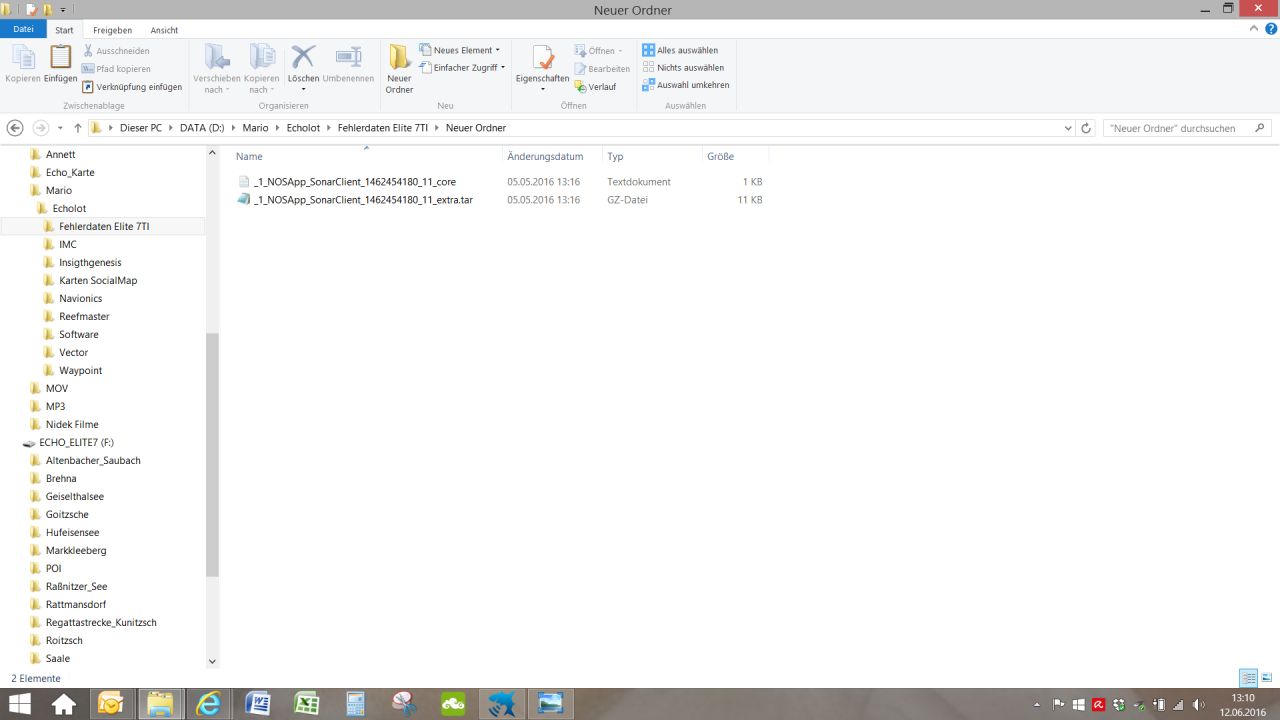Viewport: 1280px width, 720px height.
Task: Open the Freigeben ribbon tab
Action: point(112,30)
